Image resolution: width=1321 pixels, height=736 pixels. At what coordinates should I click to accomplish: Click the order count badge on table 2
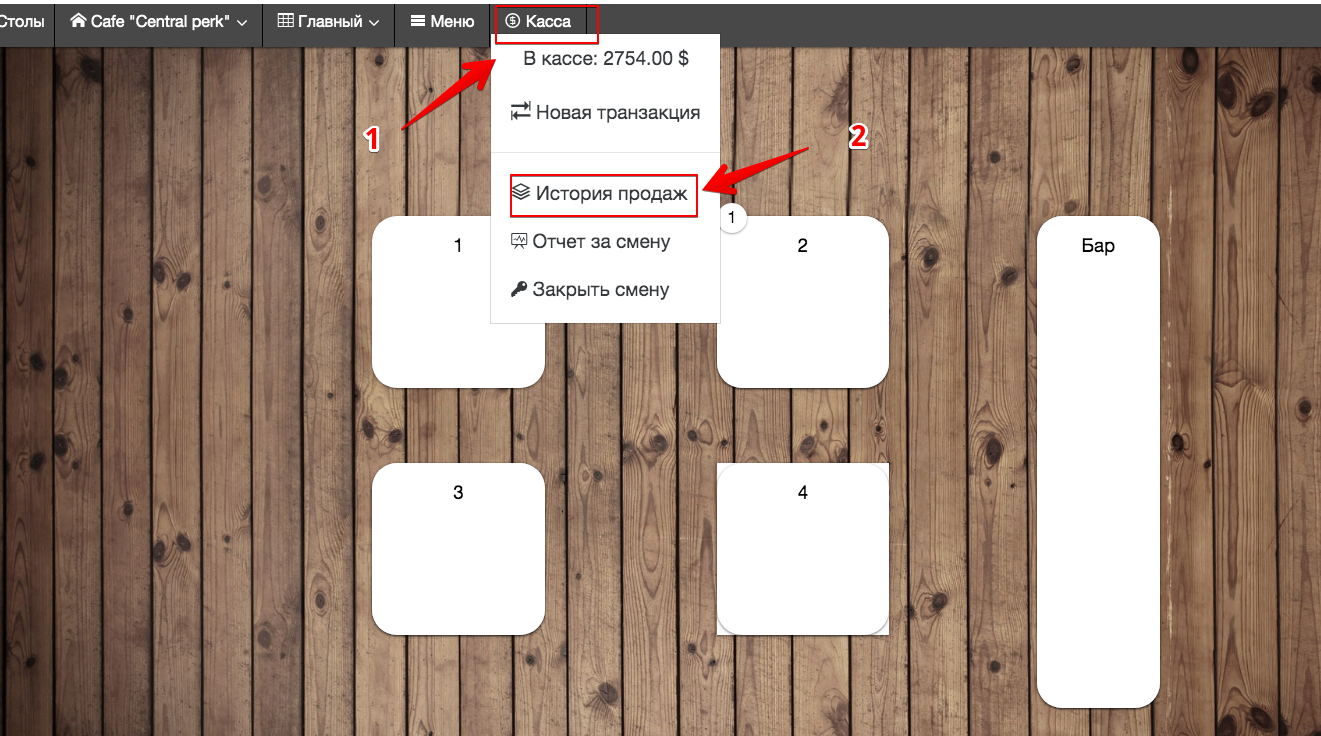(732, 217)
